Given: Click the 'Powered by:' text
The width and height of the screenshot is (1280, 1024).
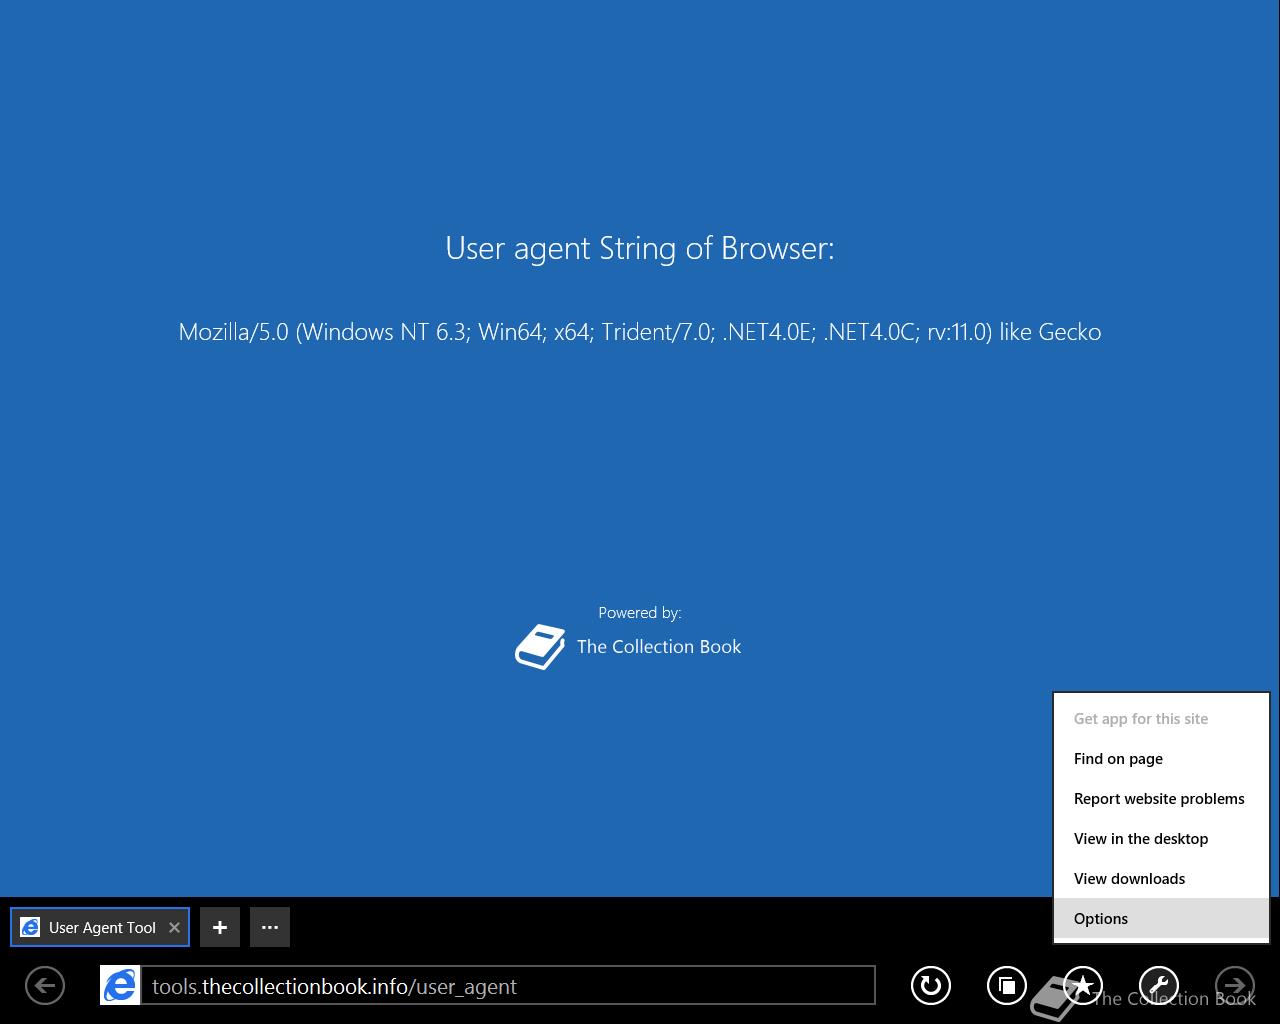Looking at the screenshot, I should click(640, 613).
